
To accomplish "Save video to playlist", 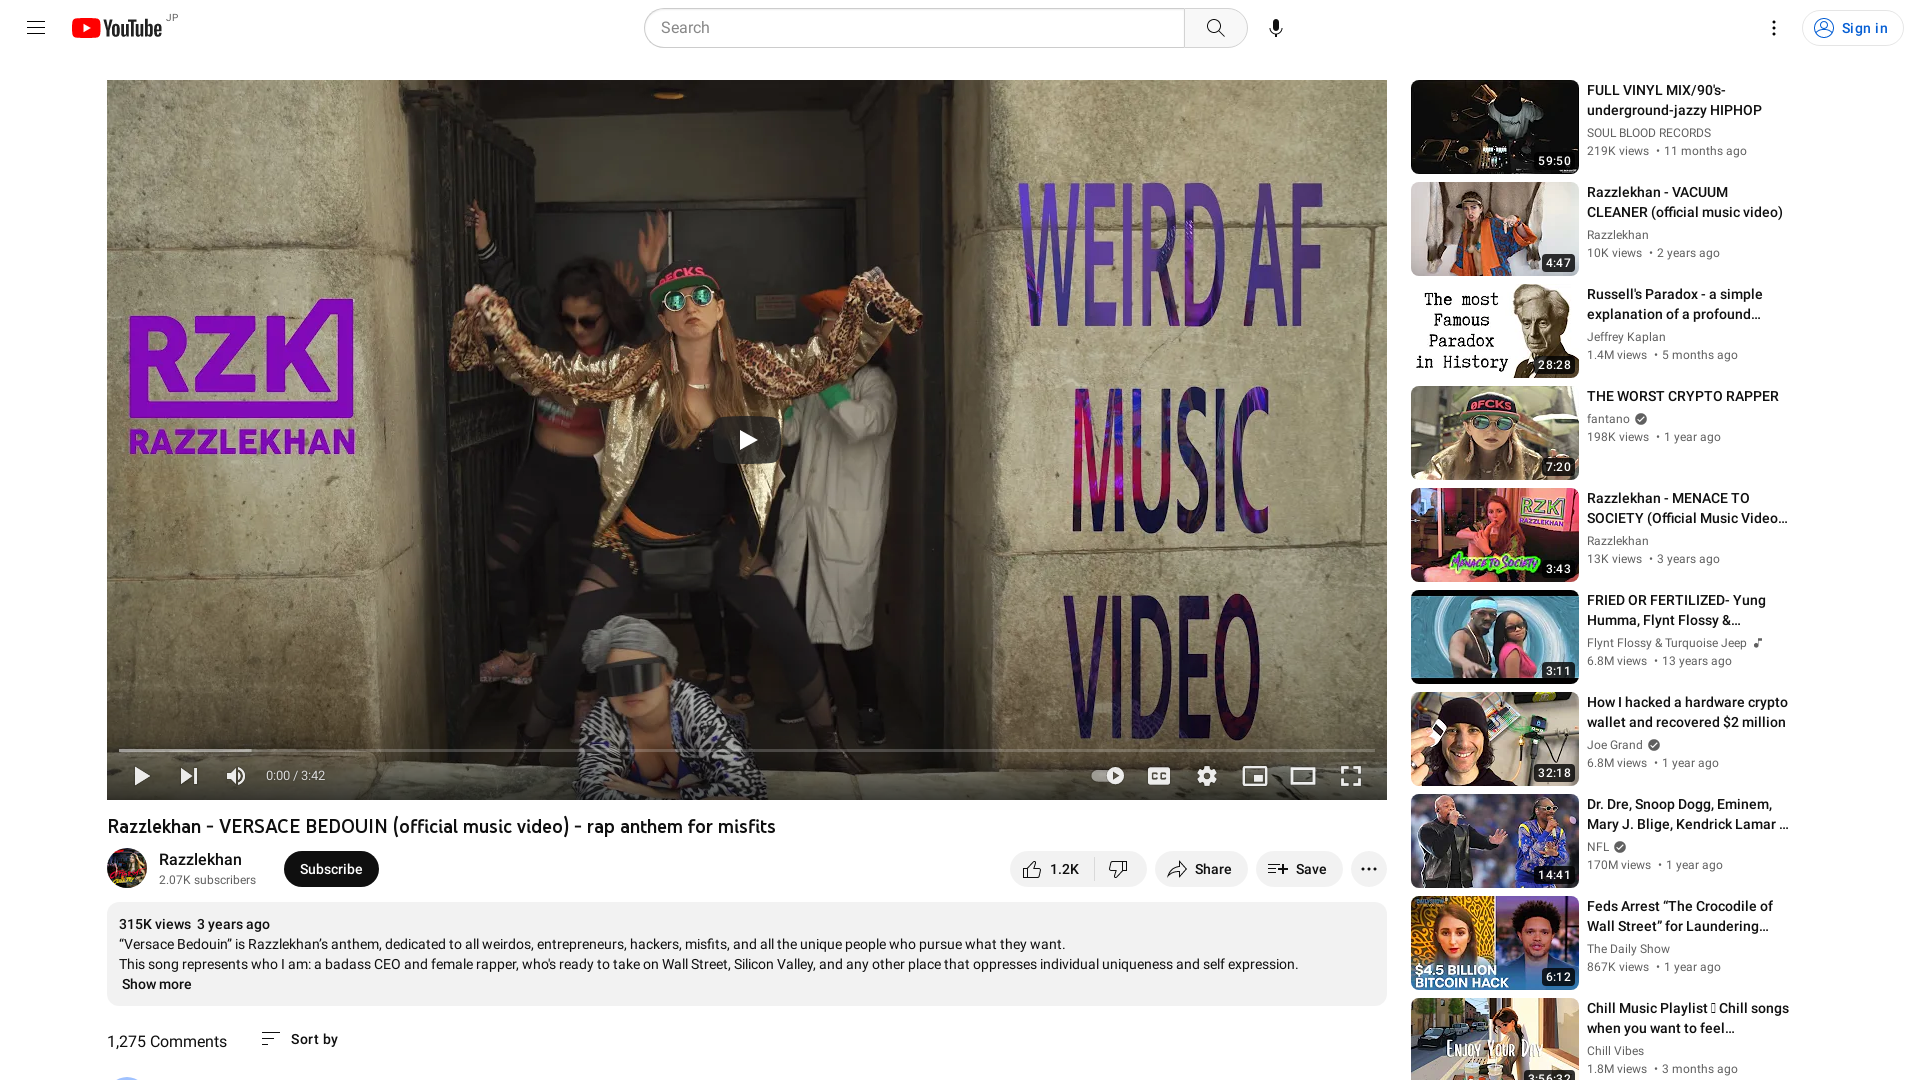I will point(1299,869).
